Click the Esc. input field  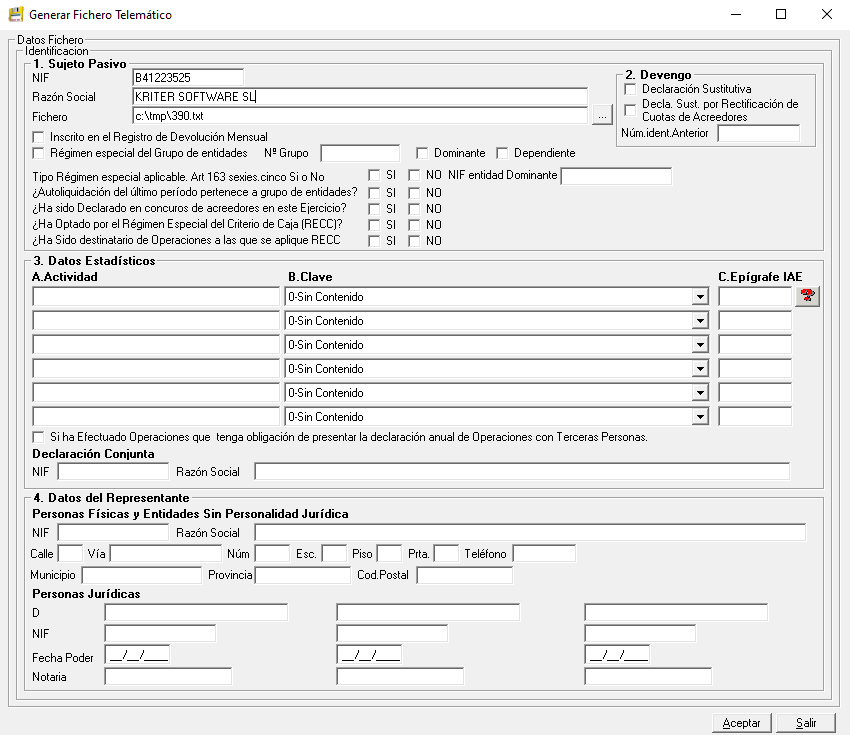tap(334, 553)
